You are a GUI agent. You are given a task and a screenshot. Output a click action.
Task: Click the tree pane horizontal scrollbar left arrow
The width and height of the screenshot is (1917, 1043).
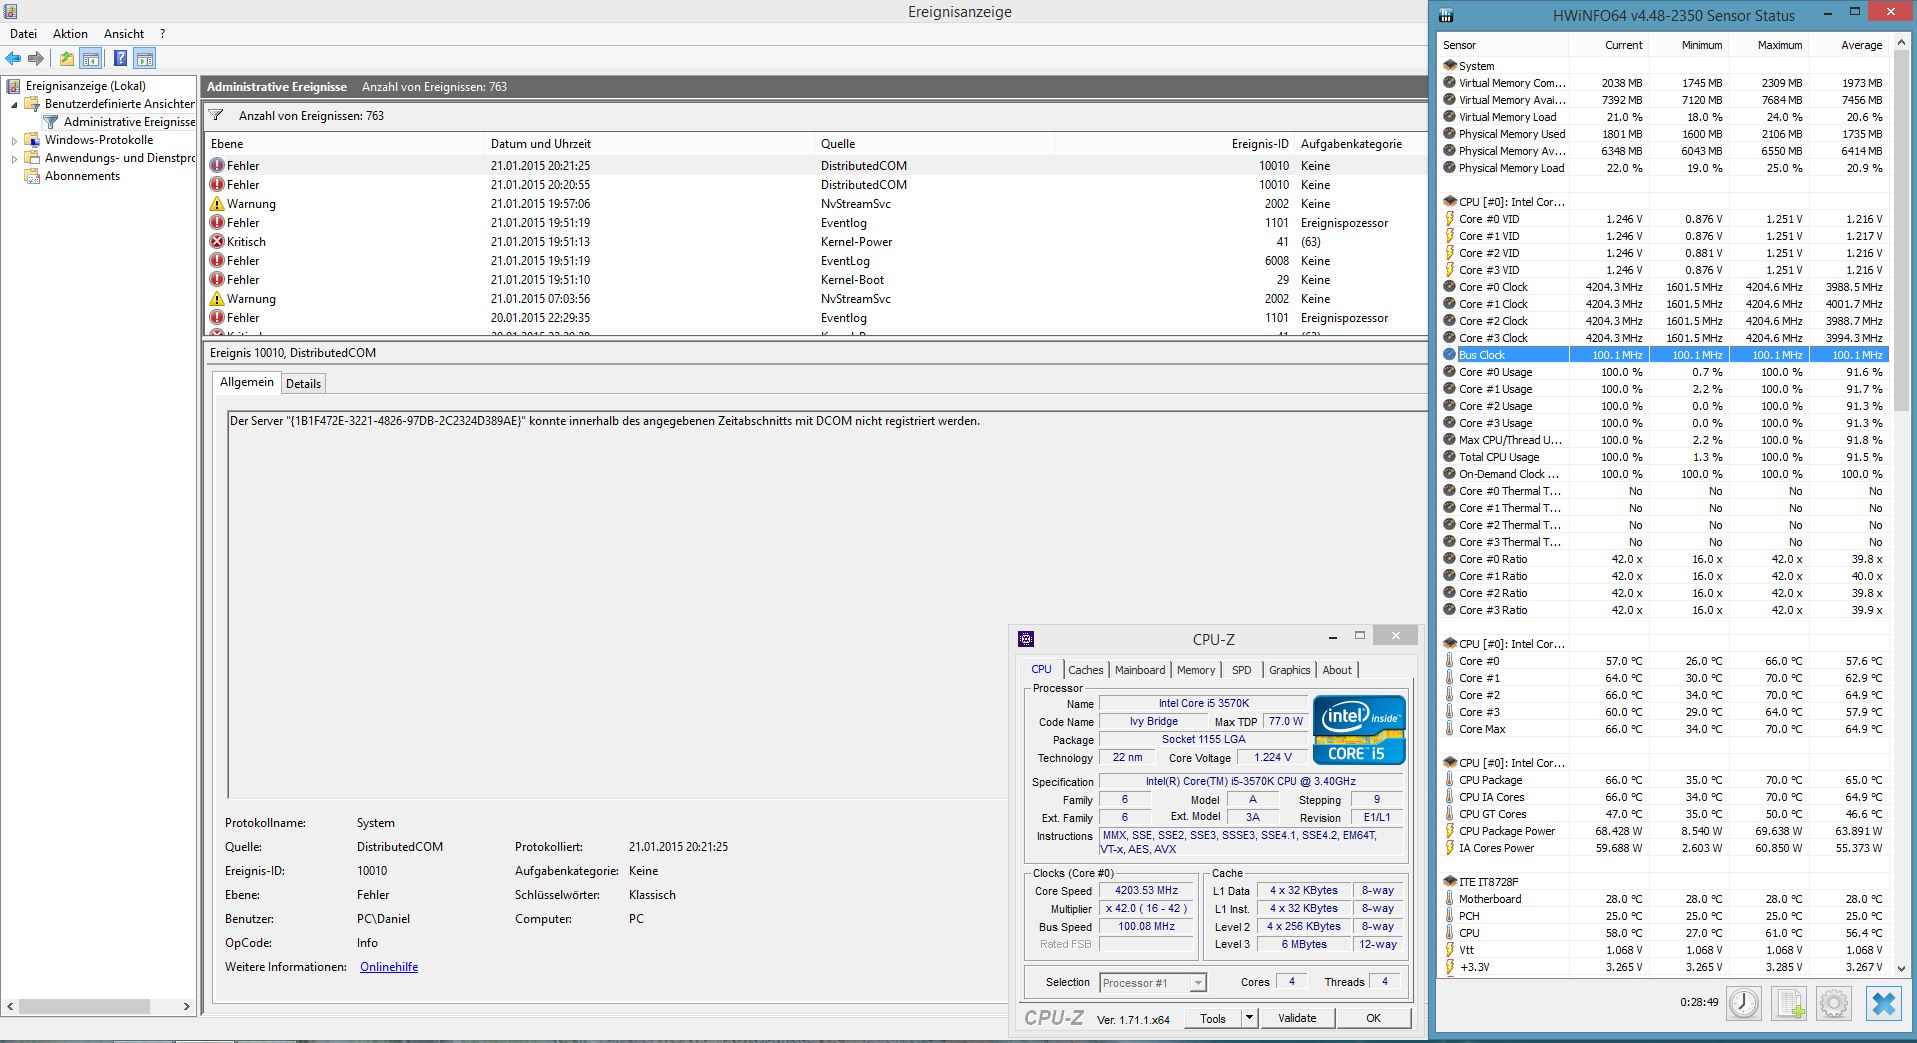tap(12, 1007)
